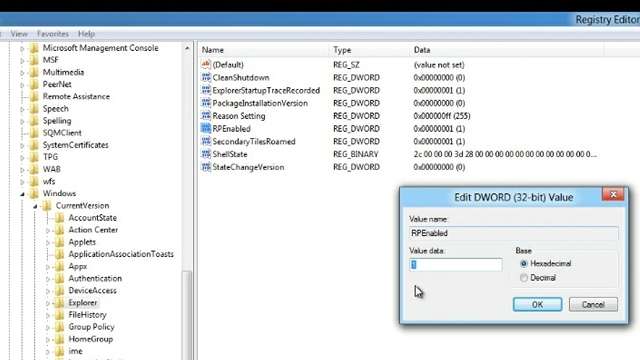Click the SecondaryTilesRoamed value icon
Screen dimensions: 640x360
tap(206, 141)
